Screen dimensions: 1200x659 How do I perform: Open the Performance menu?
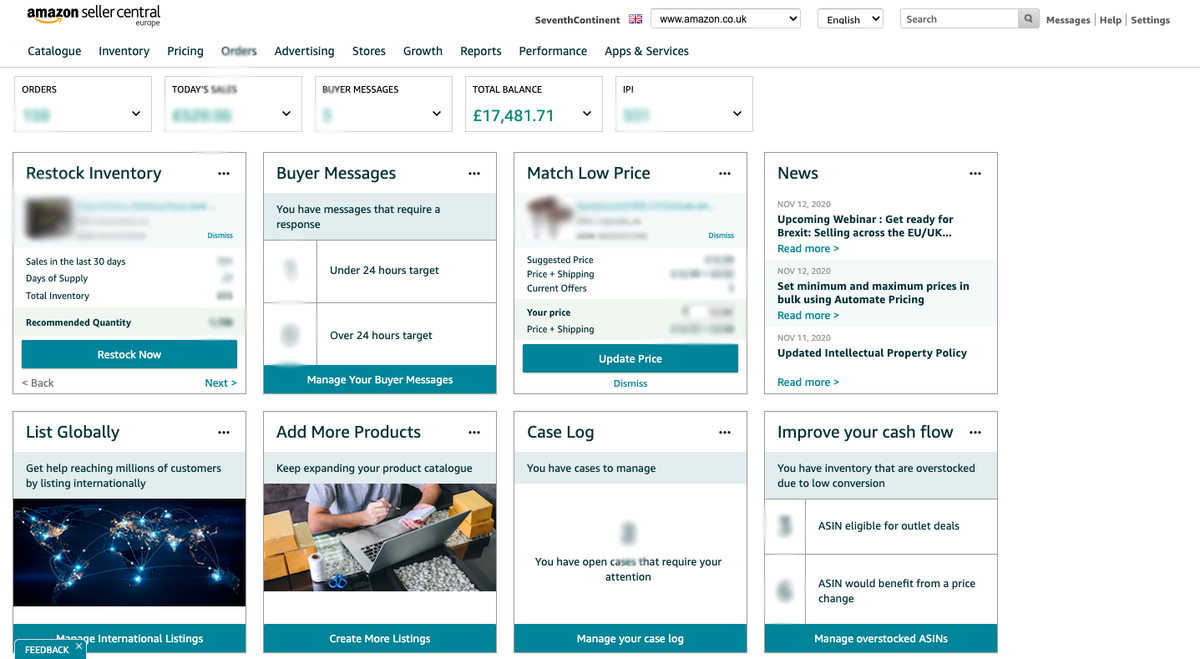[x=553, y=51]
